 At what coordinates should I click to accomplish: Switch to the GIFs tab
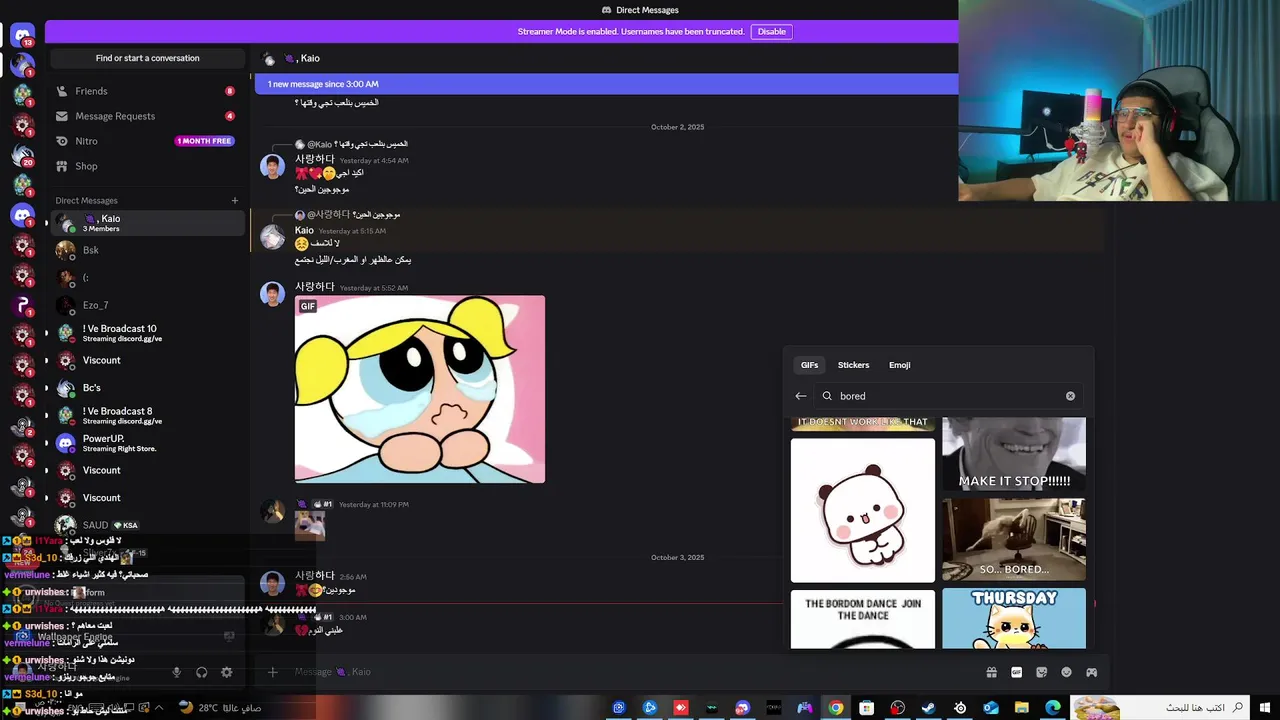(809, 365)
